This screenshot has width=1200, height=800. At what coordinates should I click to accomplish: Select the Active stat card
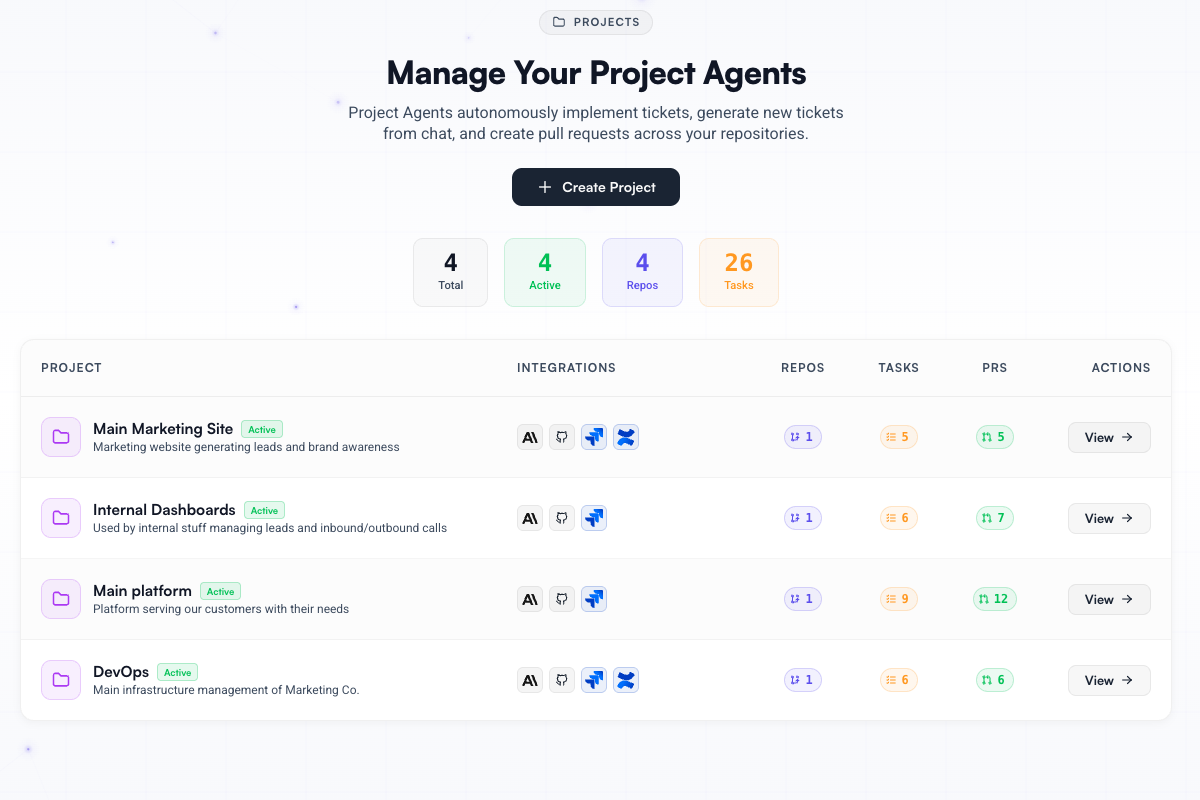[x=545, y=272]
